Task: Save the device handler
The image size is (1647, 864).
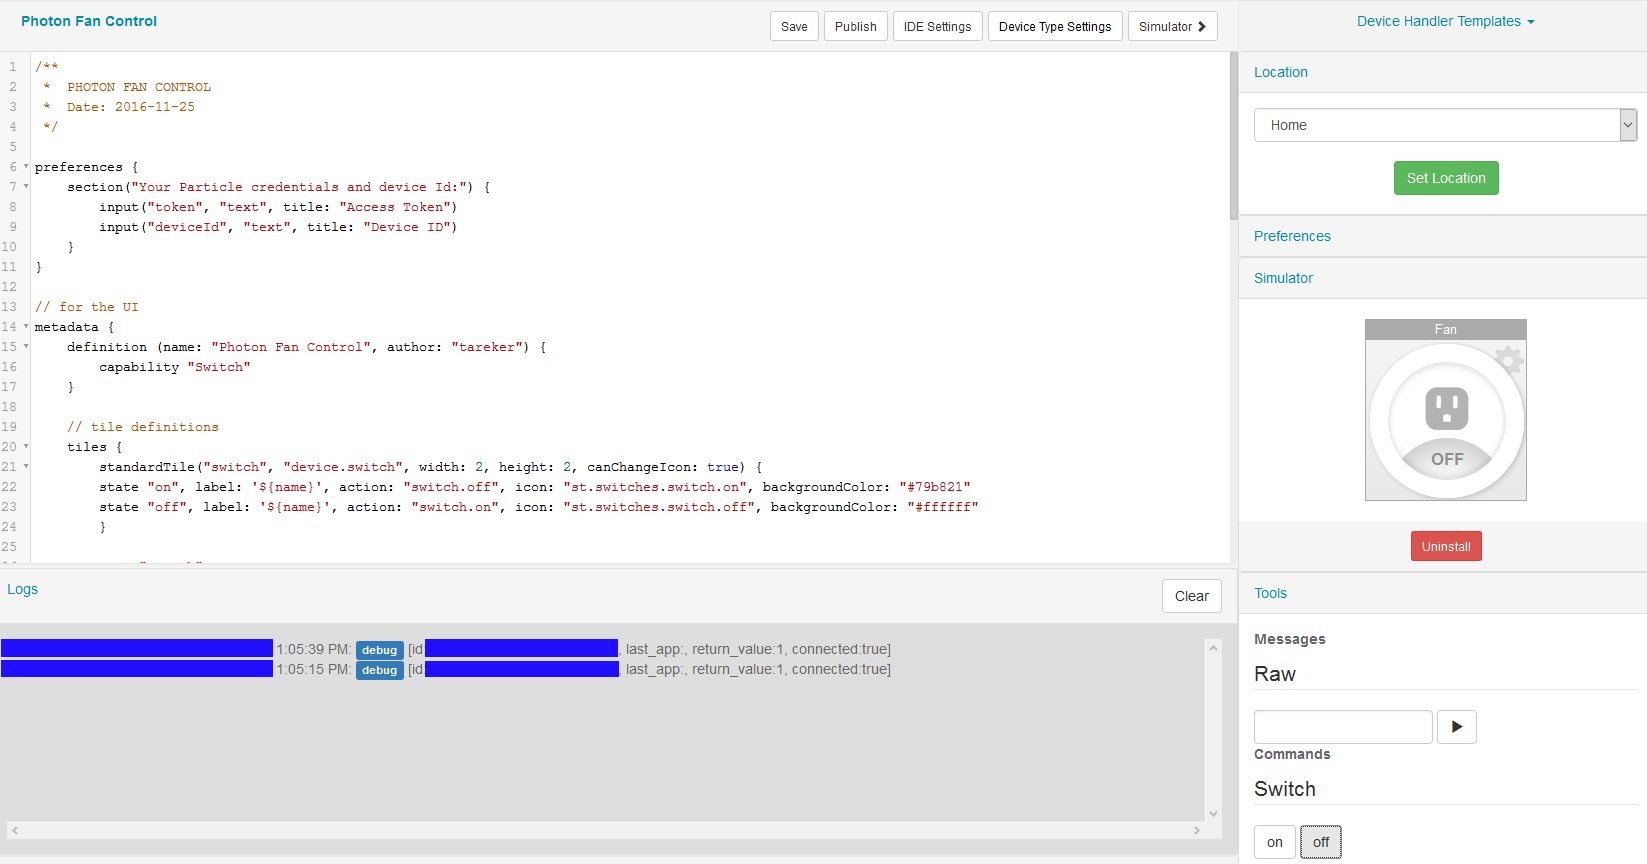Action: tap(794, 26)
